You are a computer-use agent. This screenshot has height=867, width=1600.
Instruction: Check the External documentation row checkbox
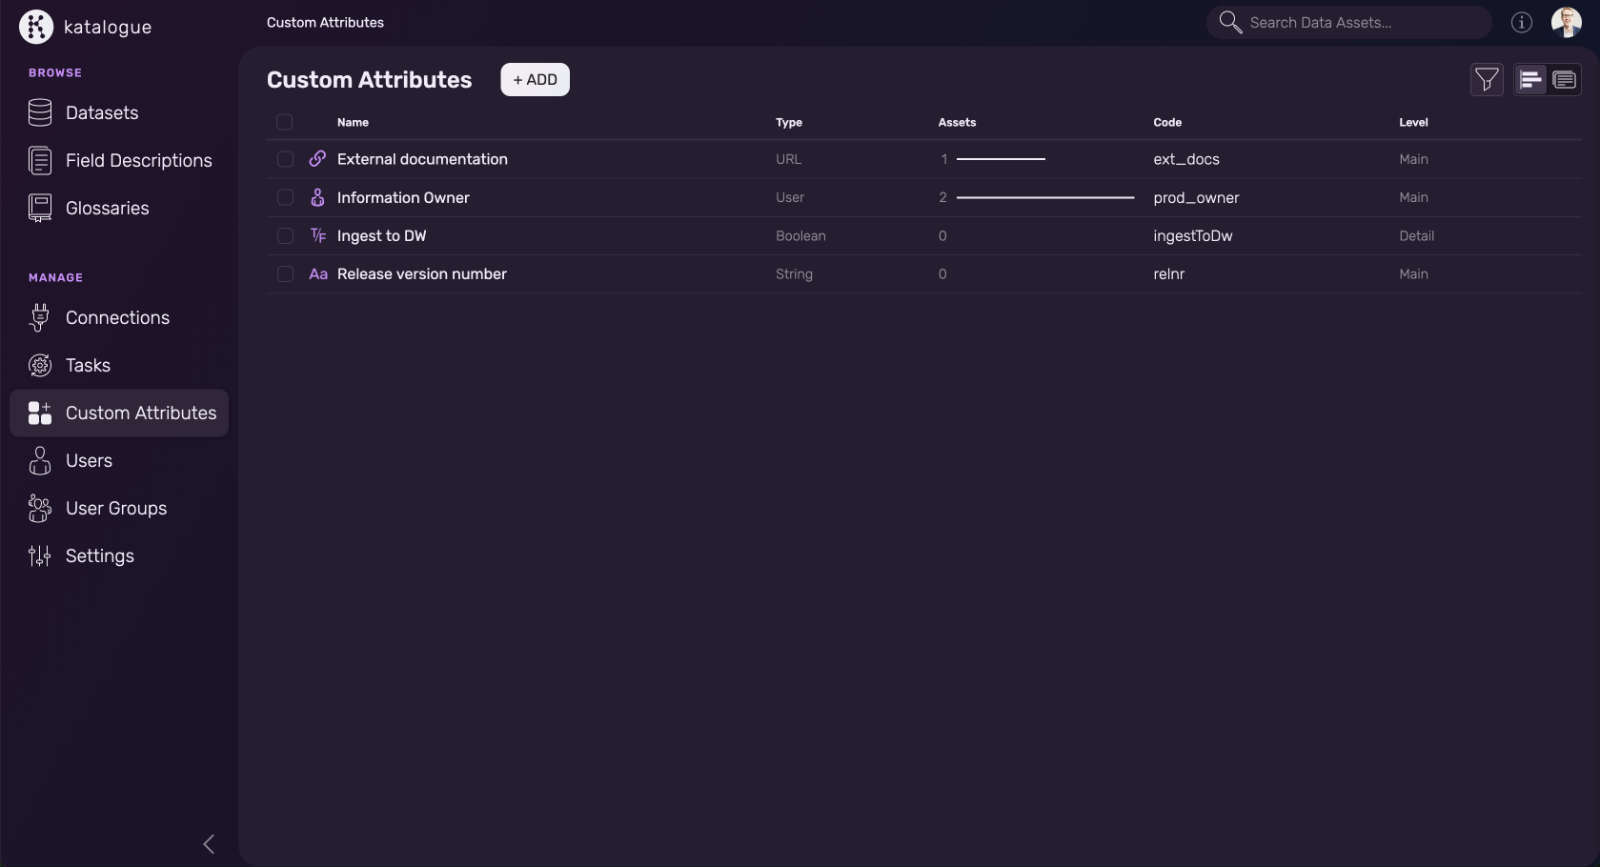285,159
